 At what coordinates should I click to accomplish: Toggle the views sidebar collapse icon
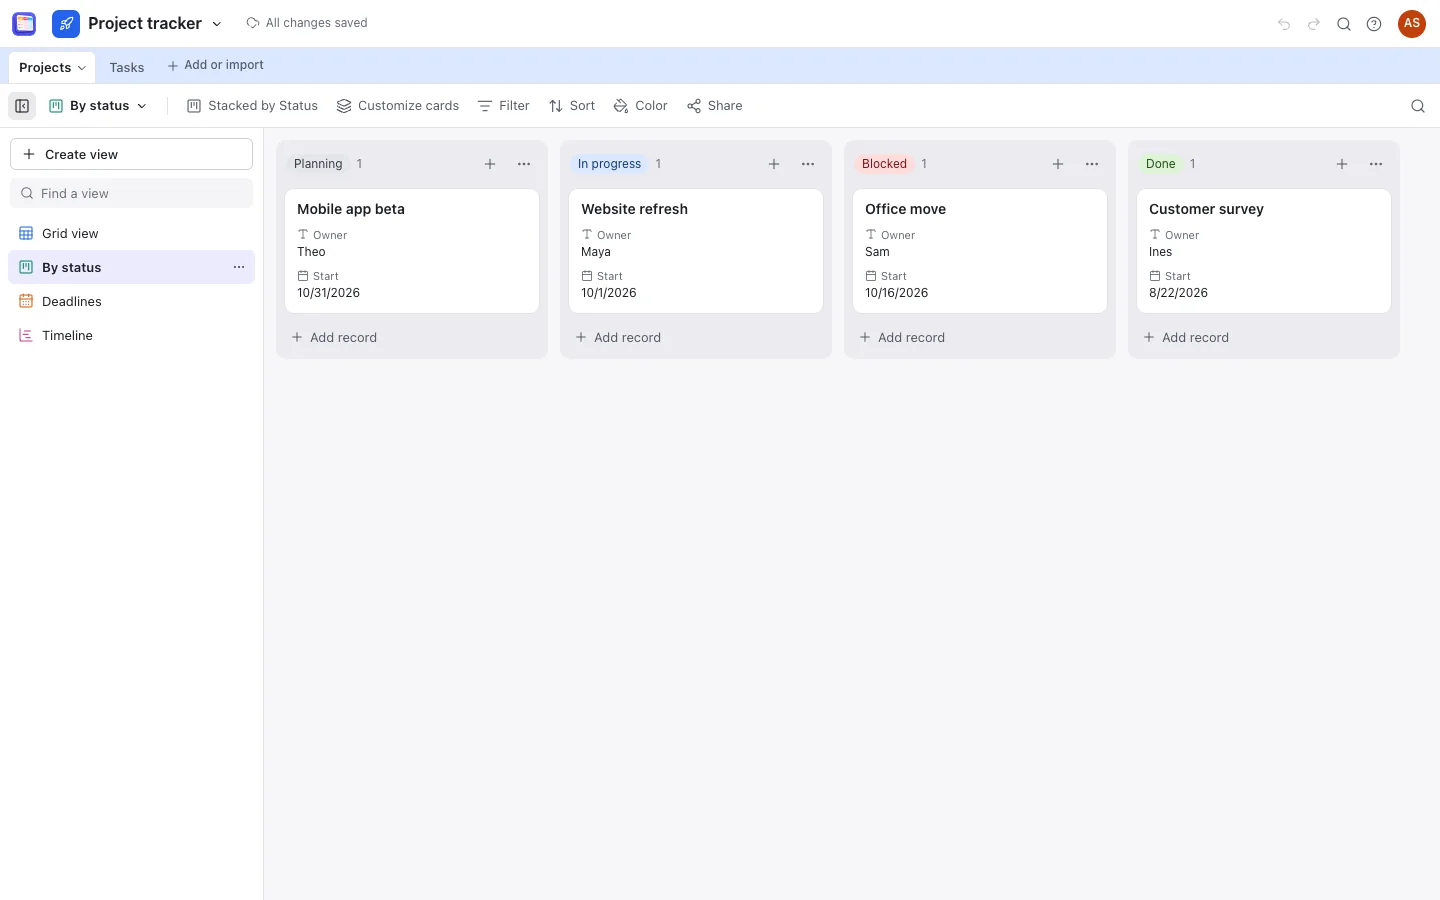point(22,106)
